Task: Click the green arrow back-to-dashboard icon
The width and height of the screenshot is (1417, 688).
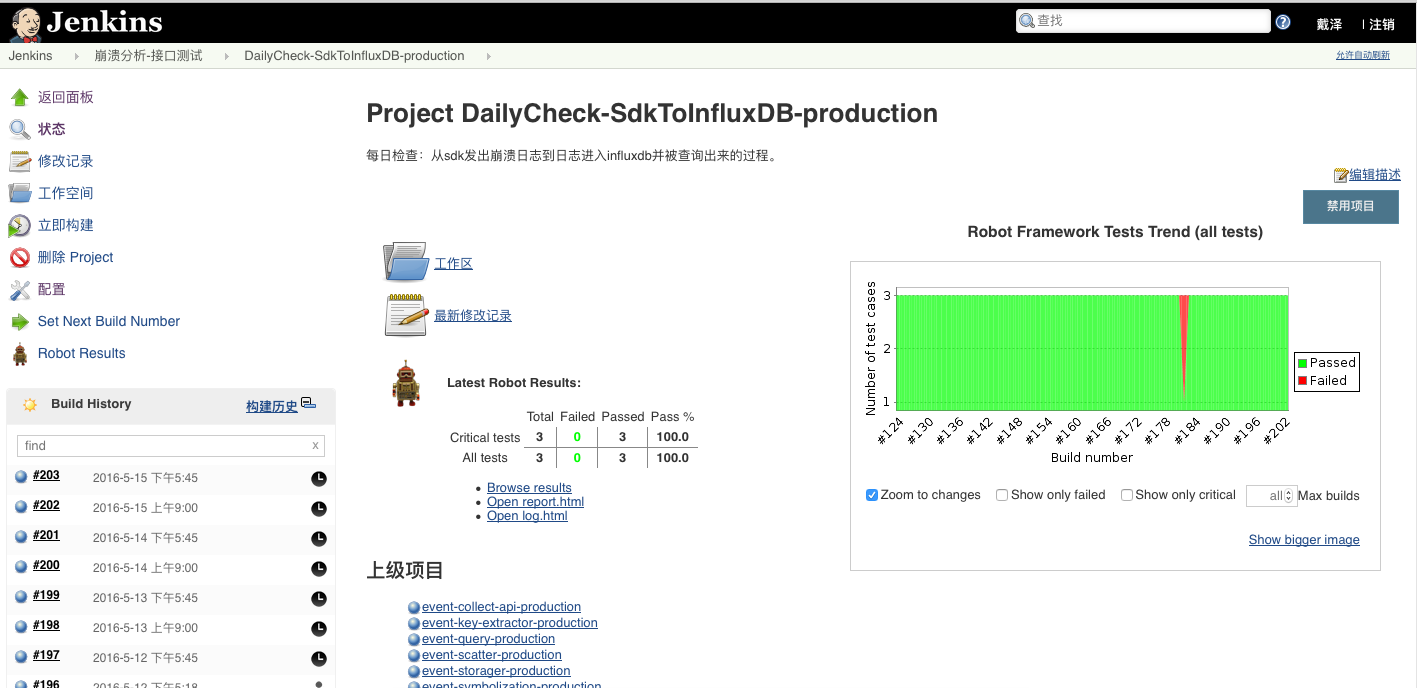Action: click(x=19, y=97)
